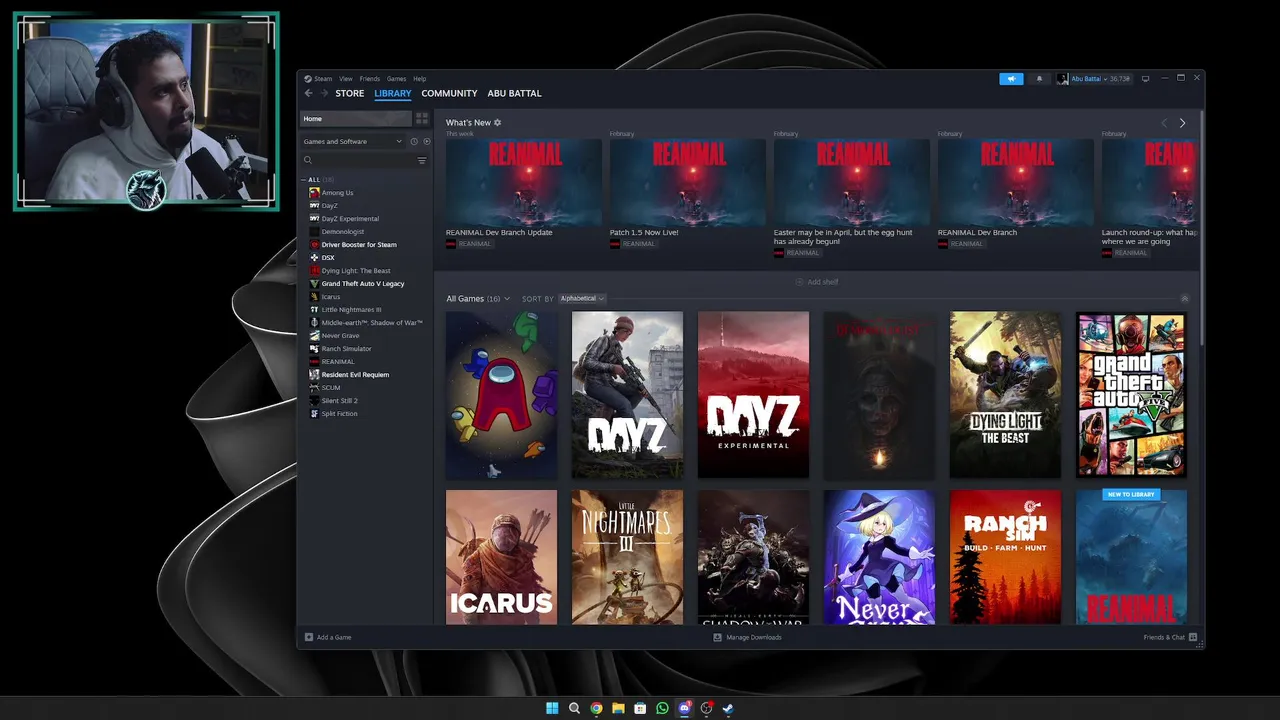
Task: Click the Steam taskbar icon
Action: click(x=728, y=708)
